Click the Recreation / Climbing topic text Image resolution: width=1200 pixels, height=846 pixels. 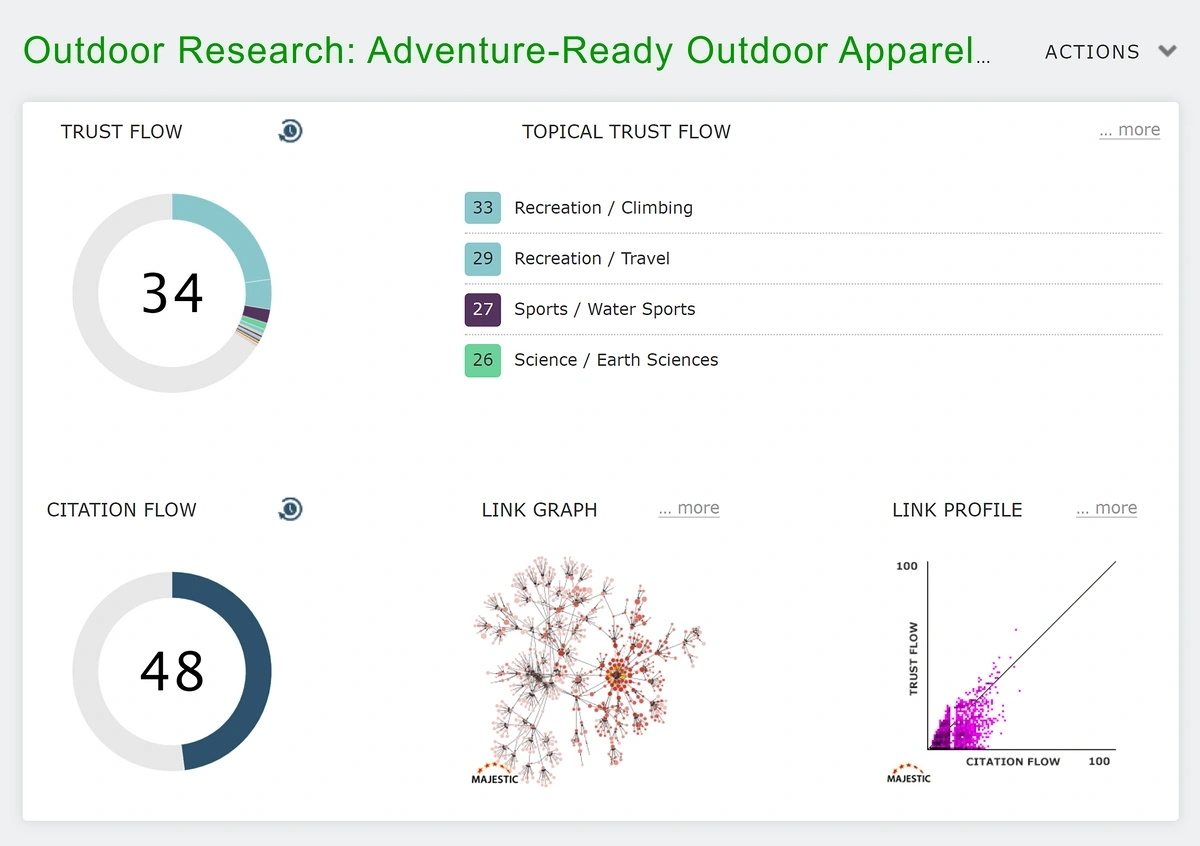coord(603,208)
